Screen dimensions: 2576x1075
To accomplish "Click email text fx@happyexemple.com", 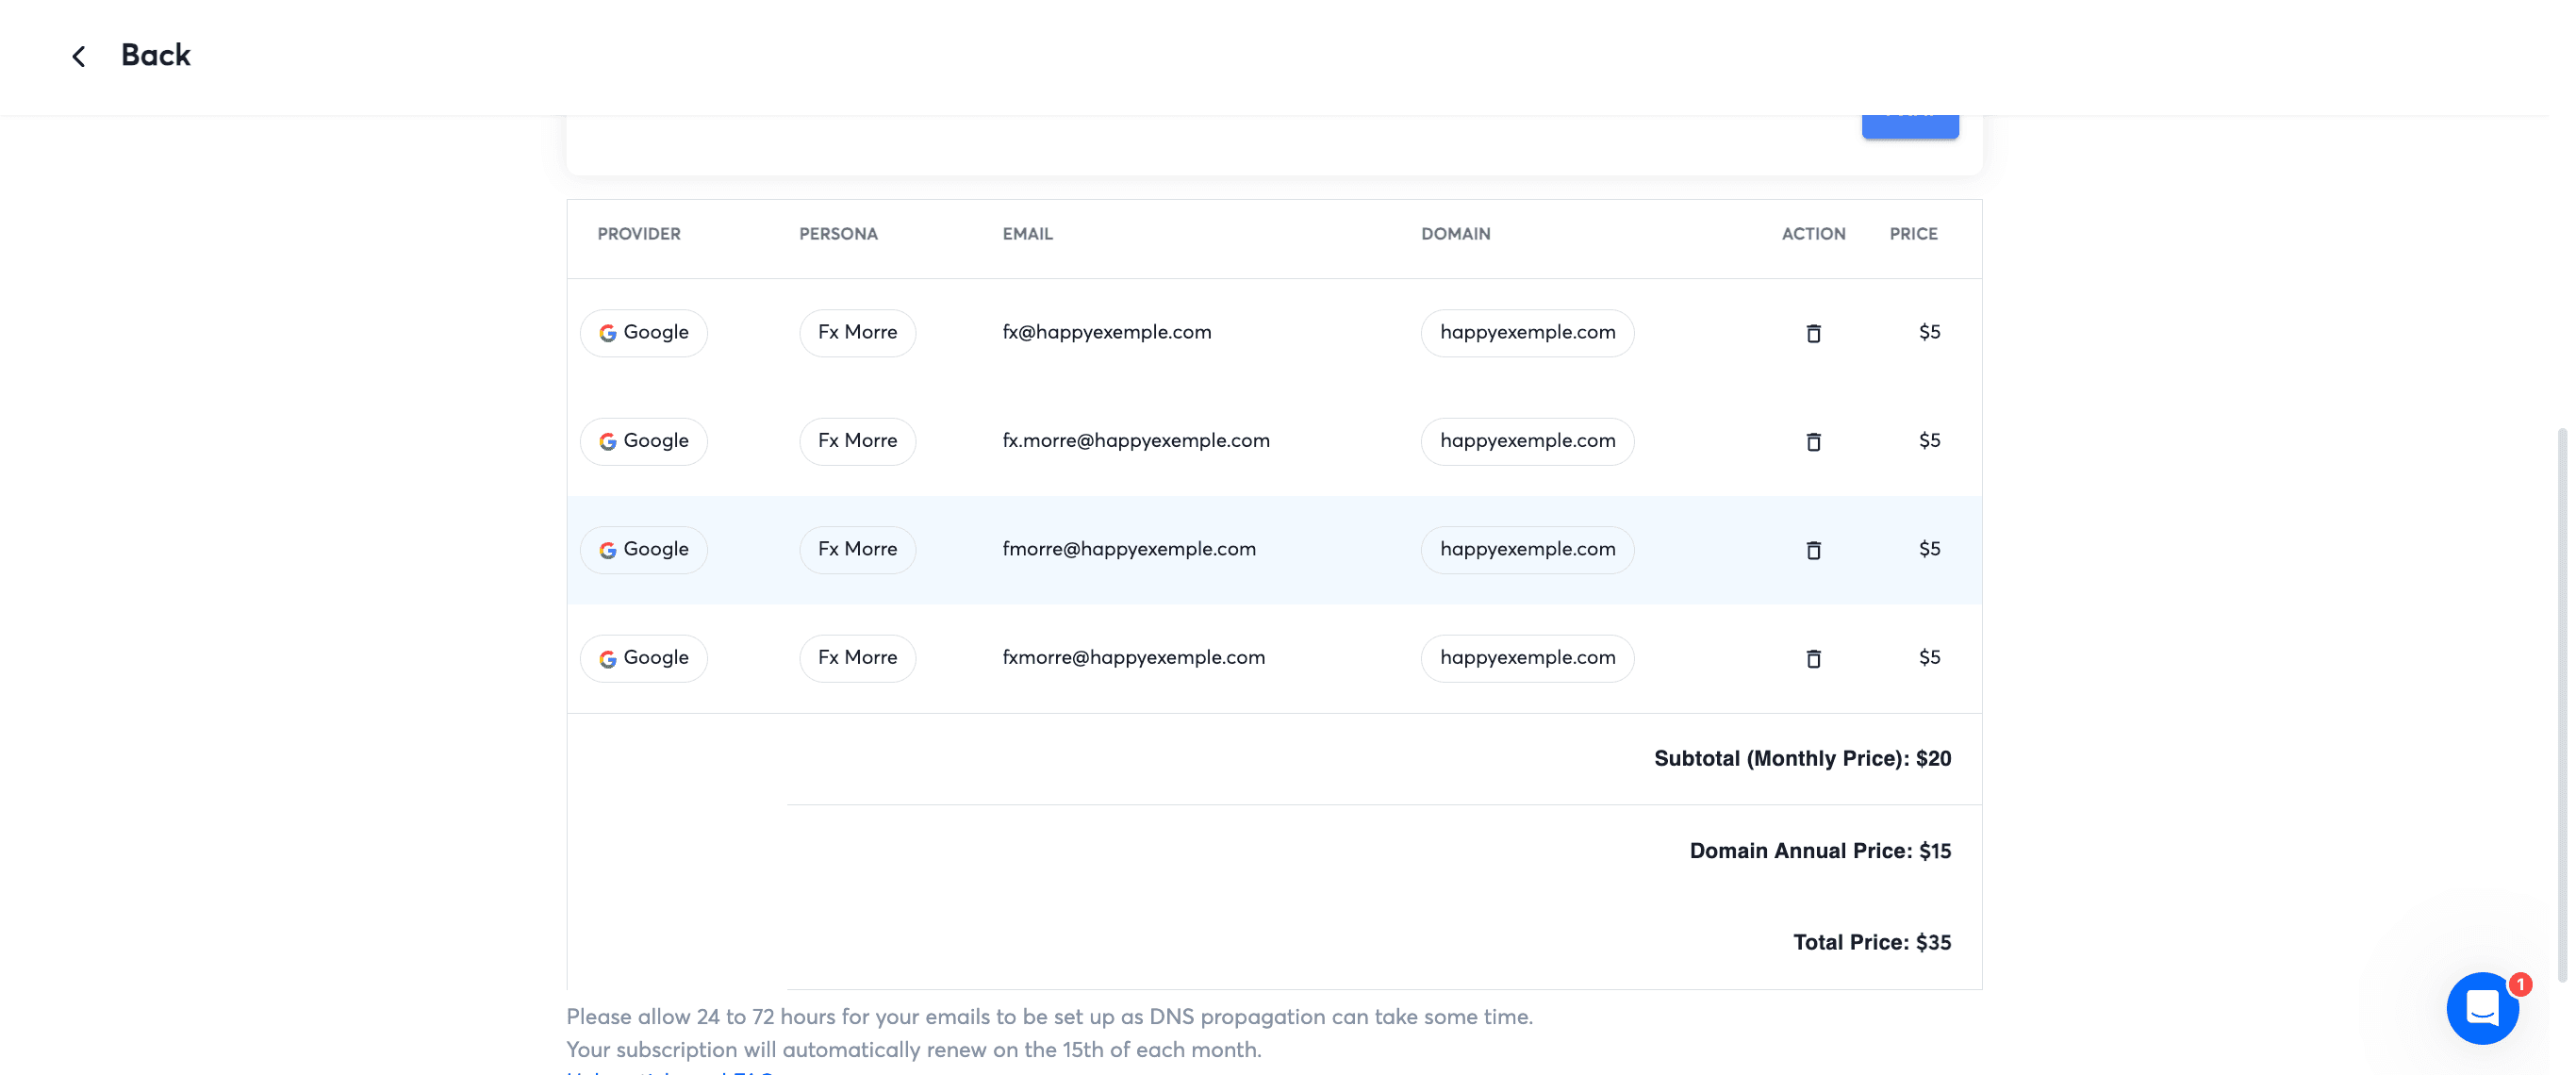I will point(1106,332).
